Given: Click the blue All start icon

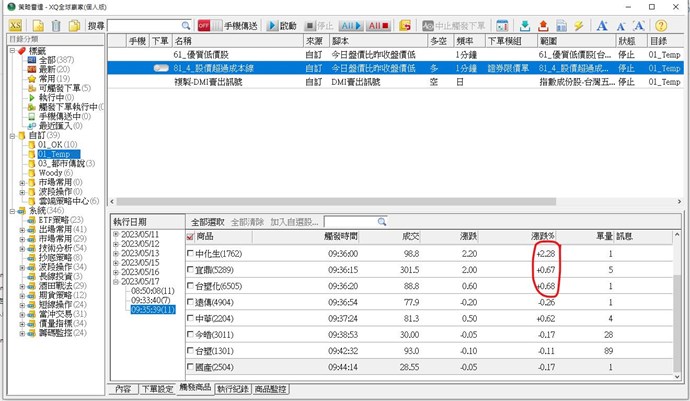Looking at the screenshot, I should pos(352,25).
